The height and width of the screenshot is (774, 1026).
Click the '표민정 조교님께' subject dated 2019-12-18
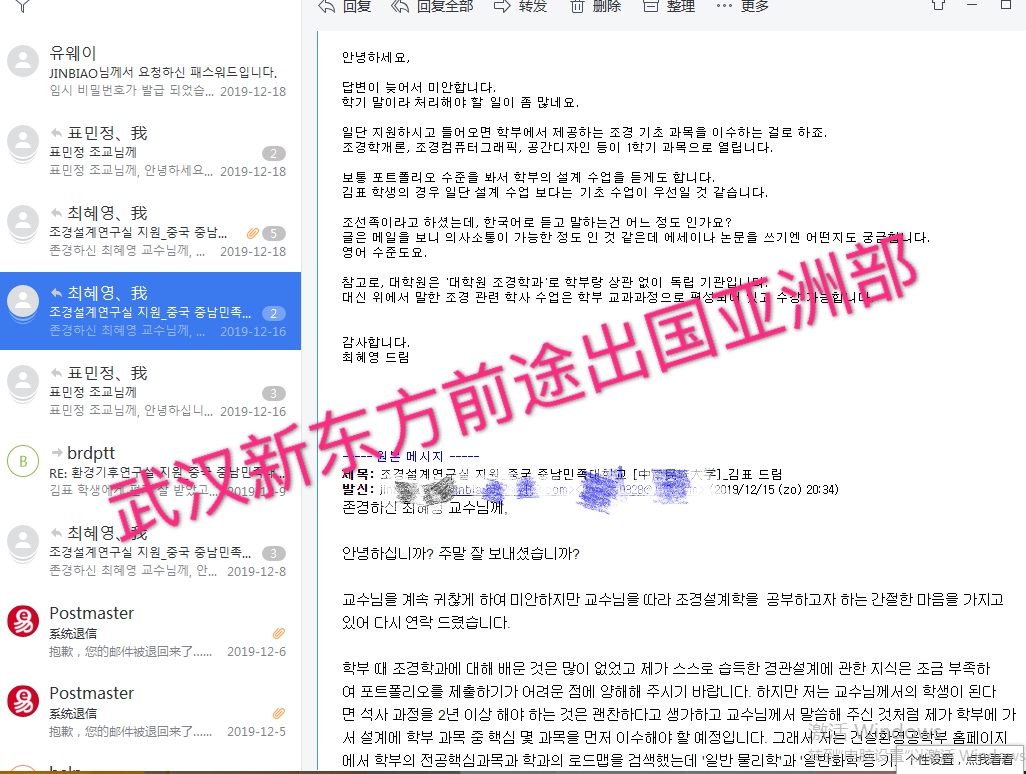click(93, 152)
